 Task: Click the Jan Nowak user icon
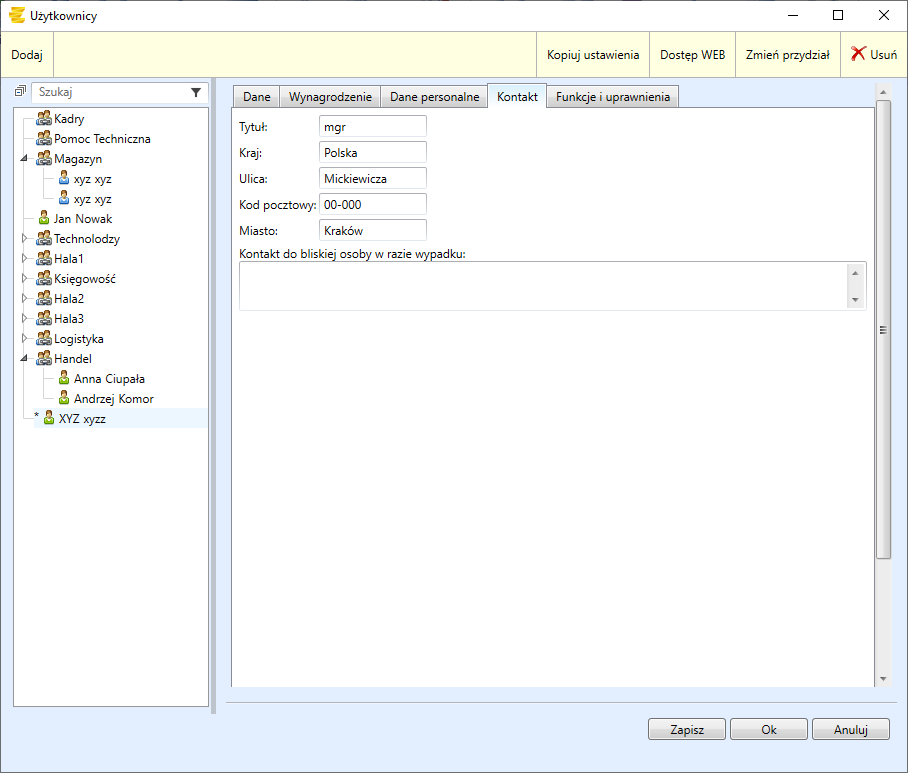44,219
